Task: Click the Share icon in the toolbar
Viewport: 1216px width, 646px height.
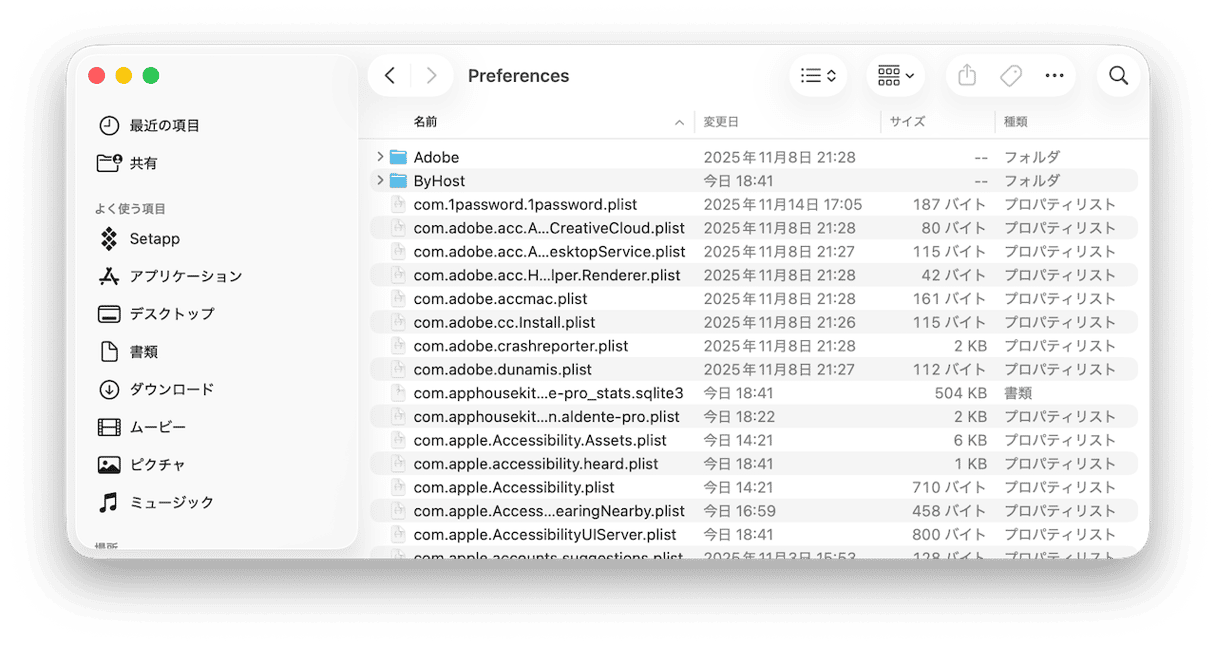Action: (966, 75)
